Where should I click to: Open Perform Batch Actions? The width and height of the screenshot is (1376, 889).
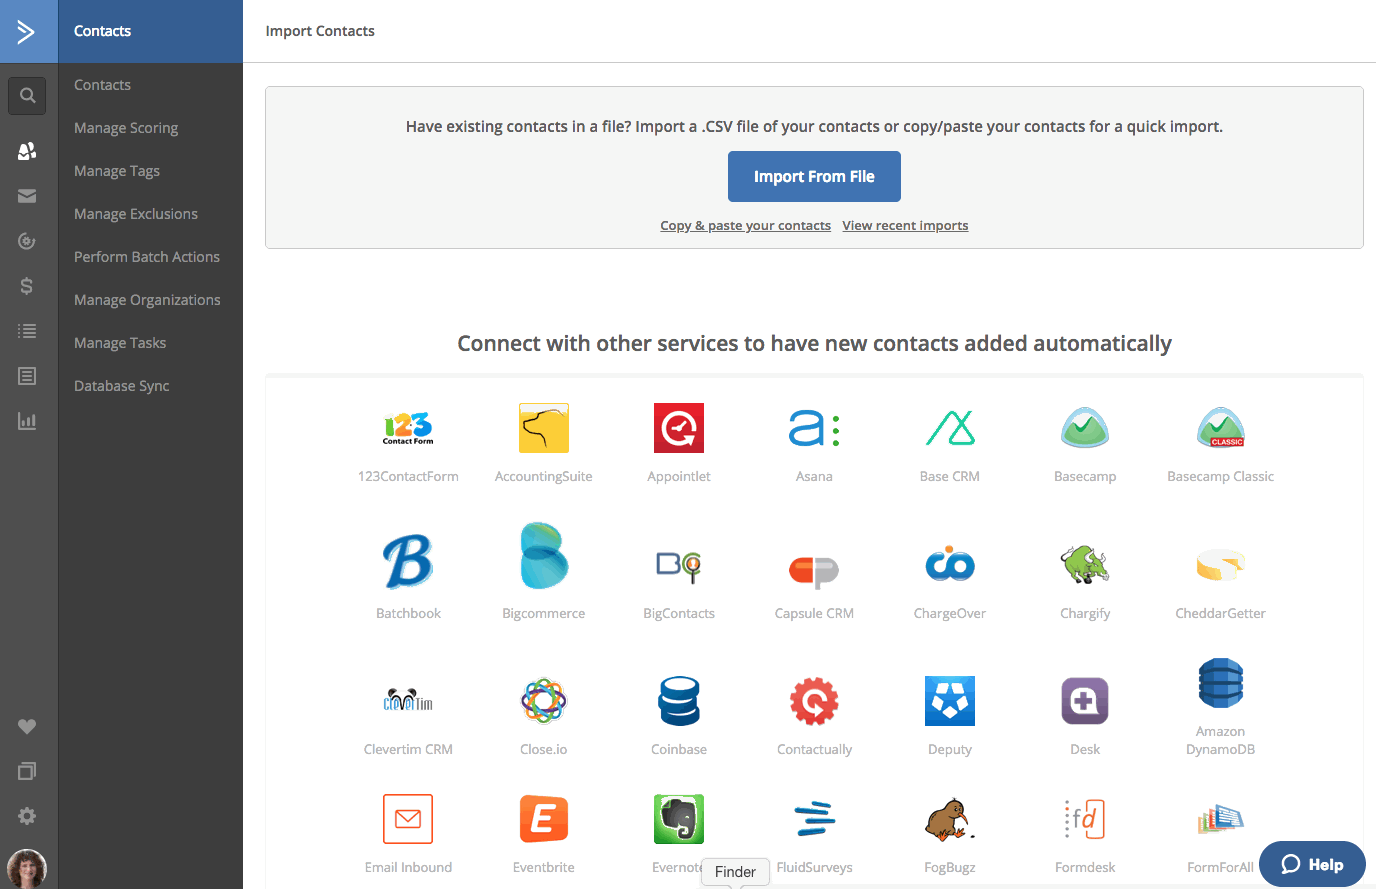pyautogui.click(x=147, y=257)
